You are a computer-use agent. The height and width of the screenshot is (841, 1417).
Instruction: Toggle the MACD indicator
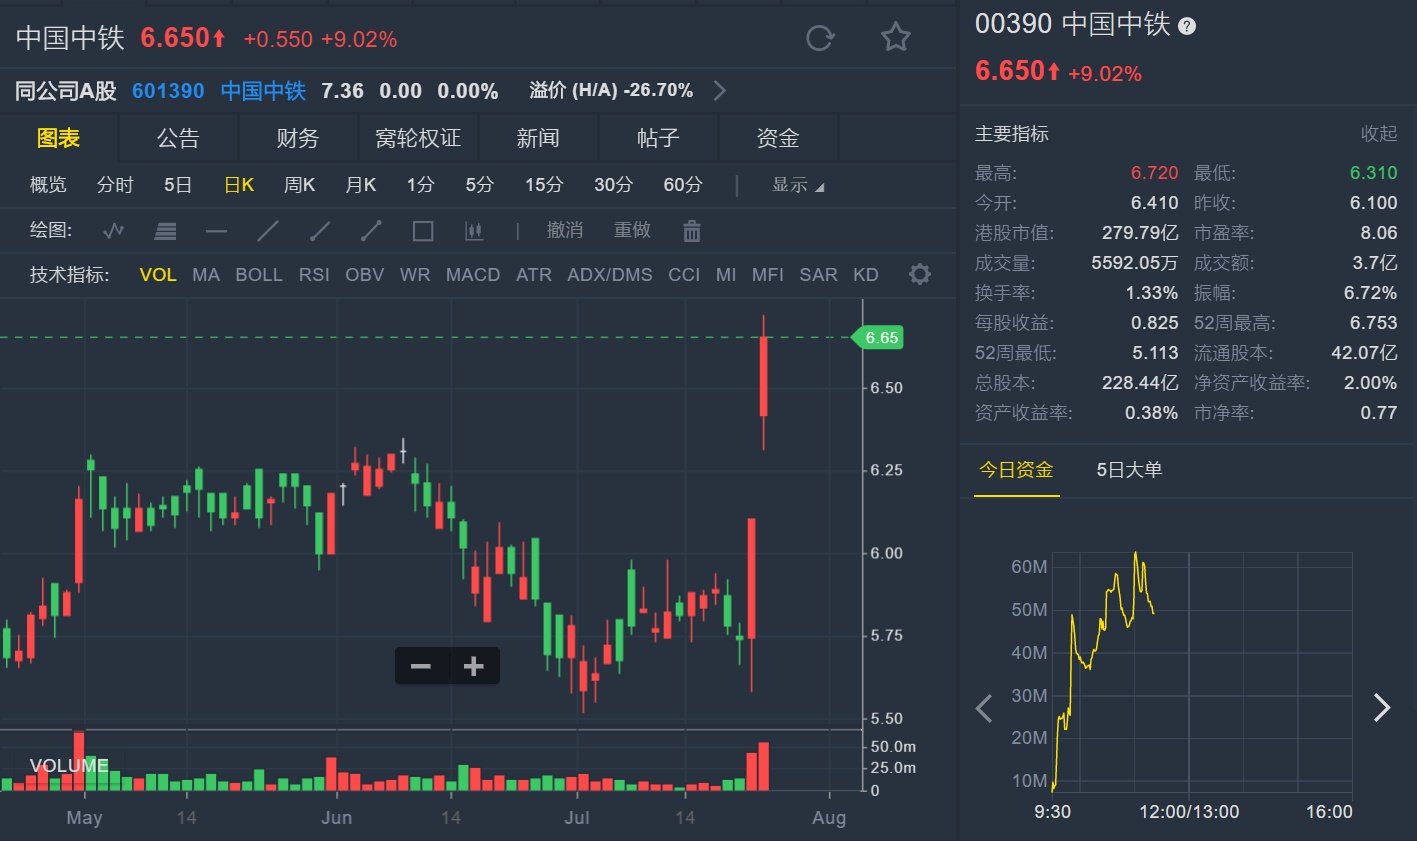click(473, 275)
